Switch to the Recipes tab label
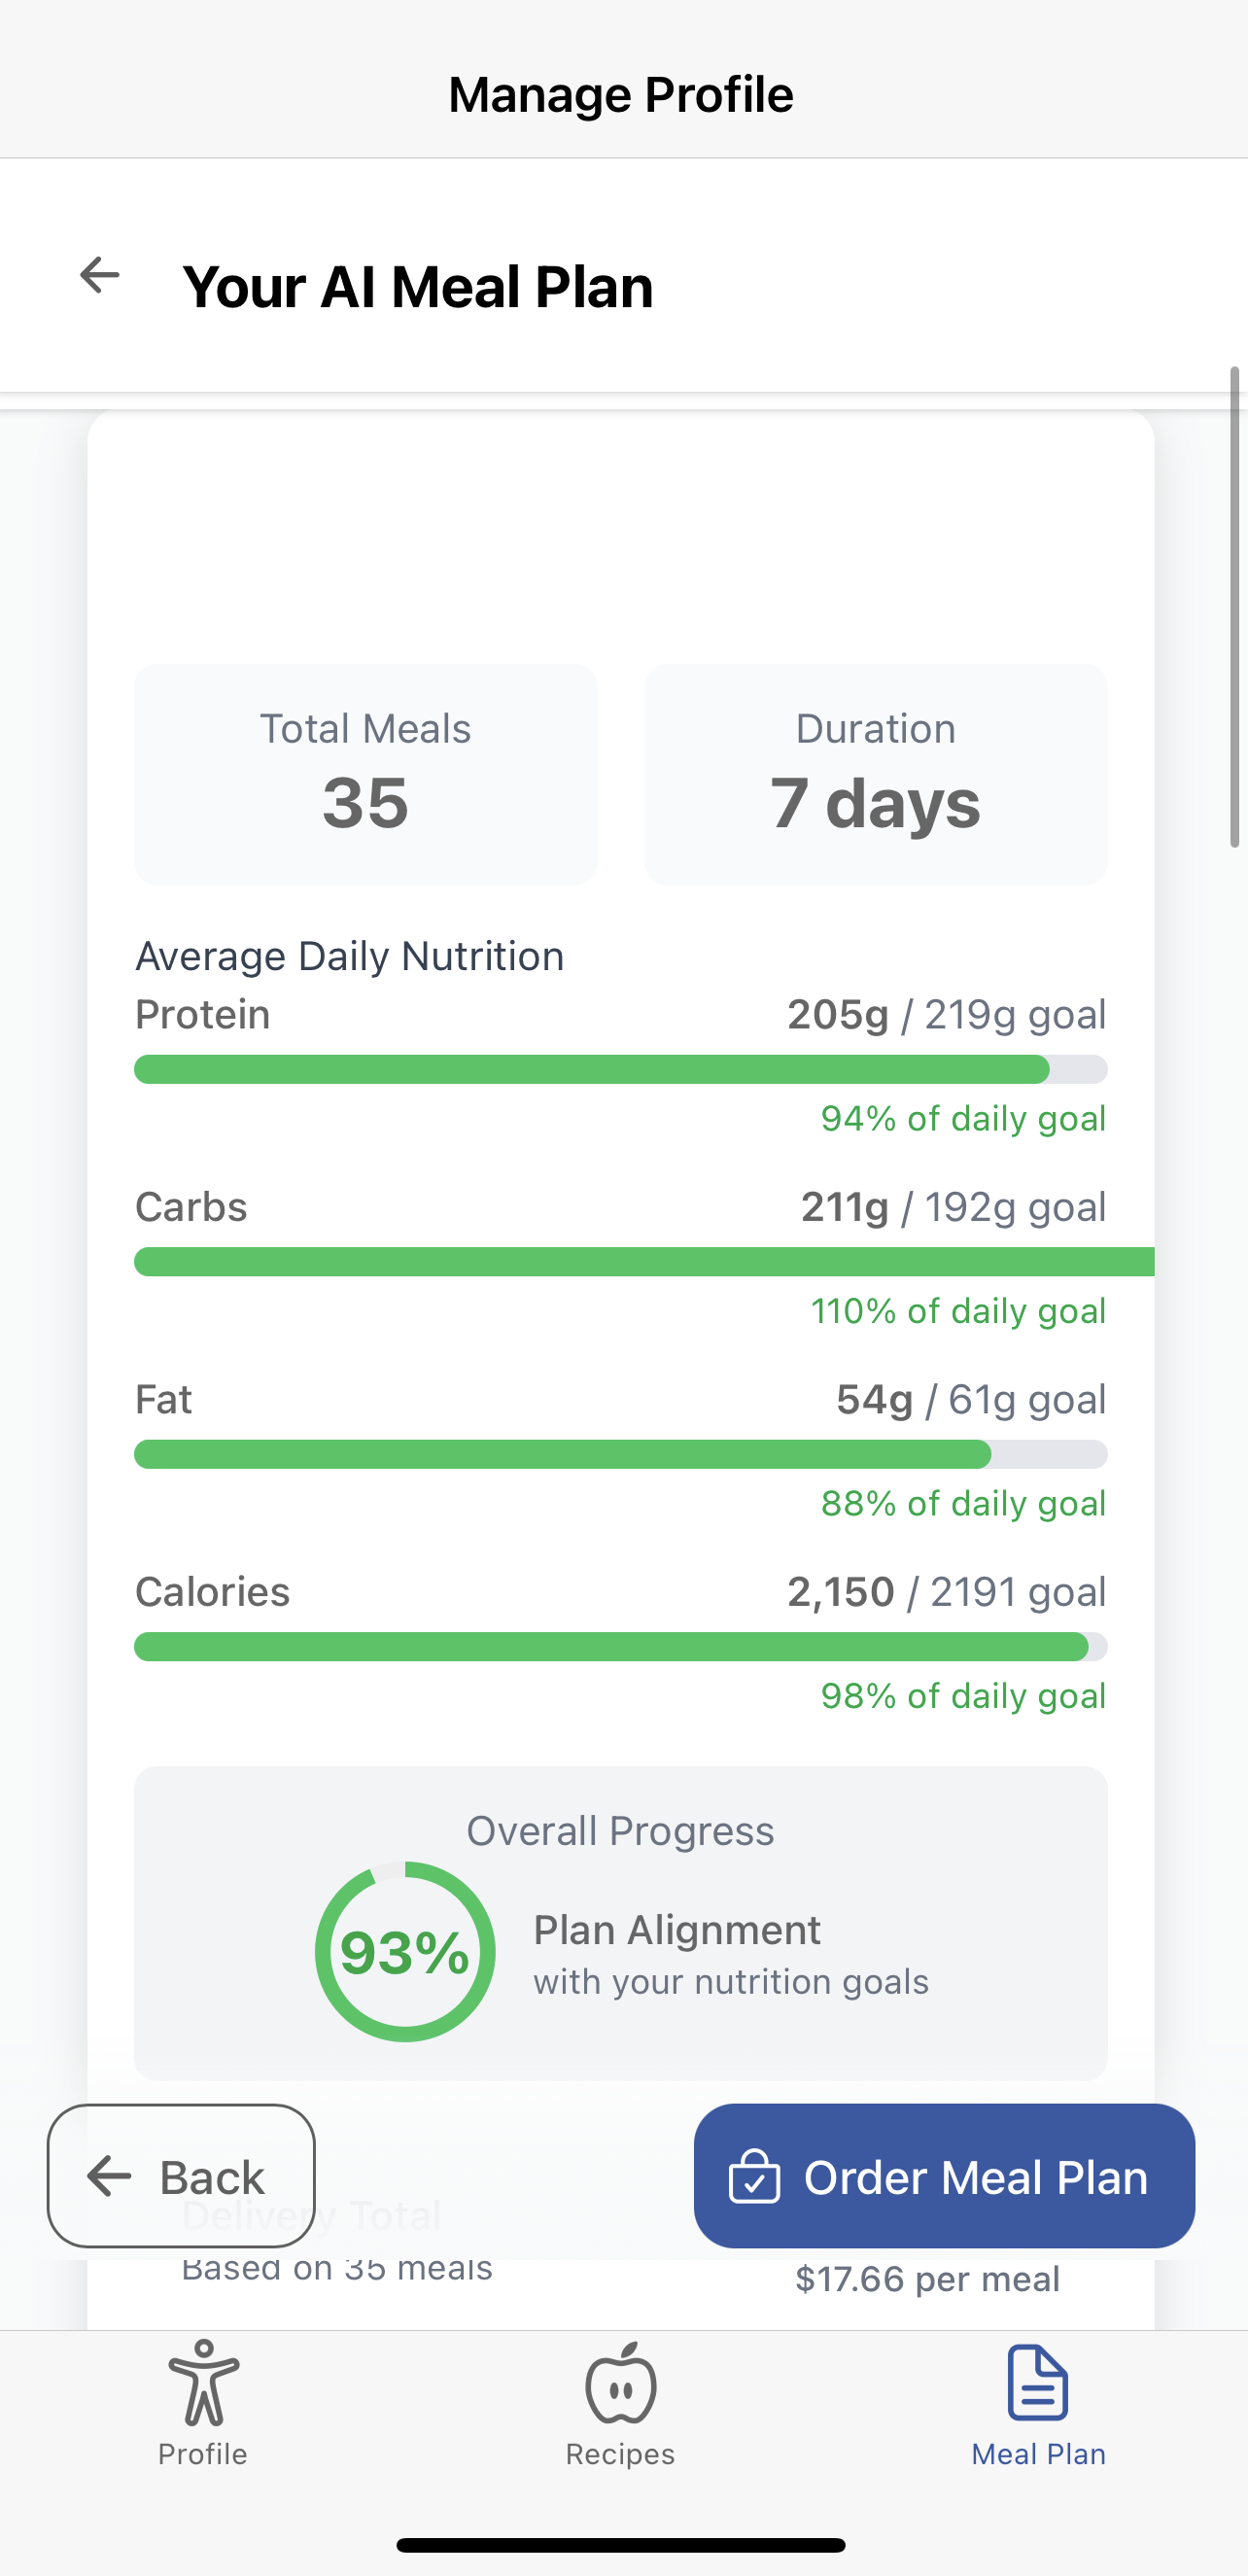The width and height of the screenshot is (1248, 2576). [x=620, y=2455]
